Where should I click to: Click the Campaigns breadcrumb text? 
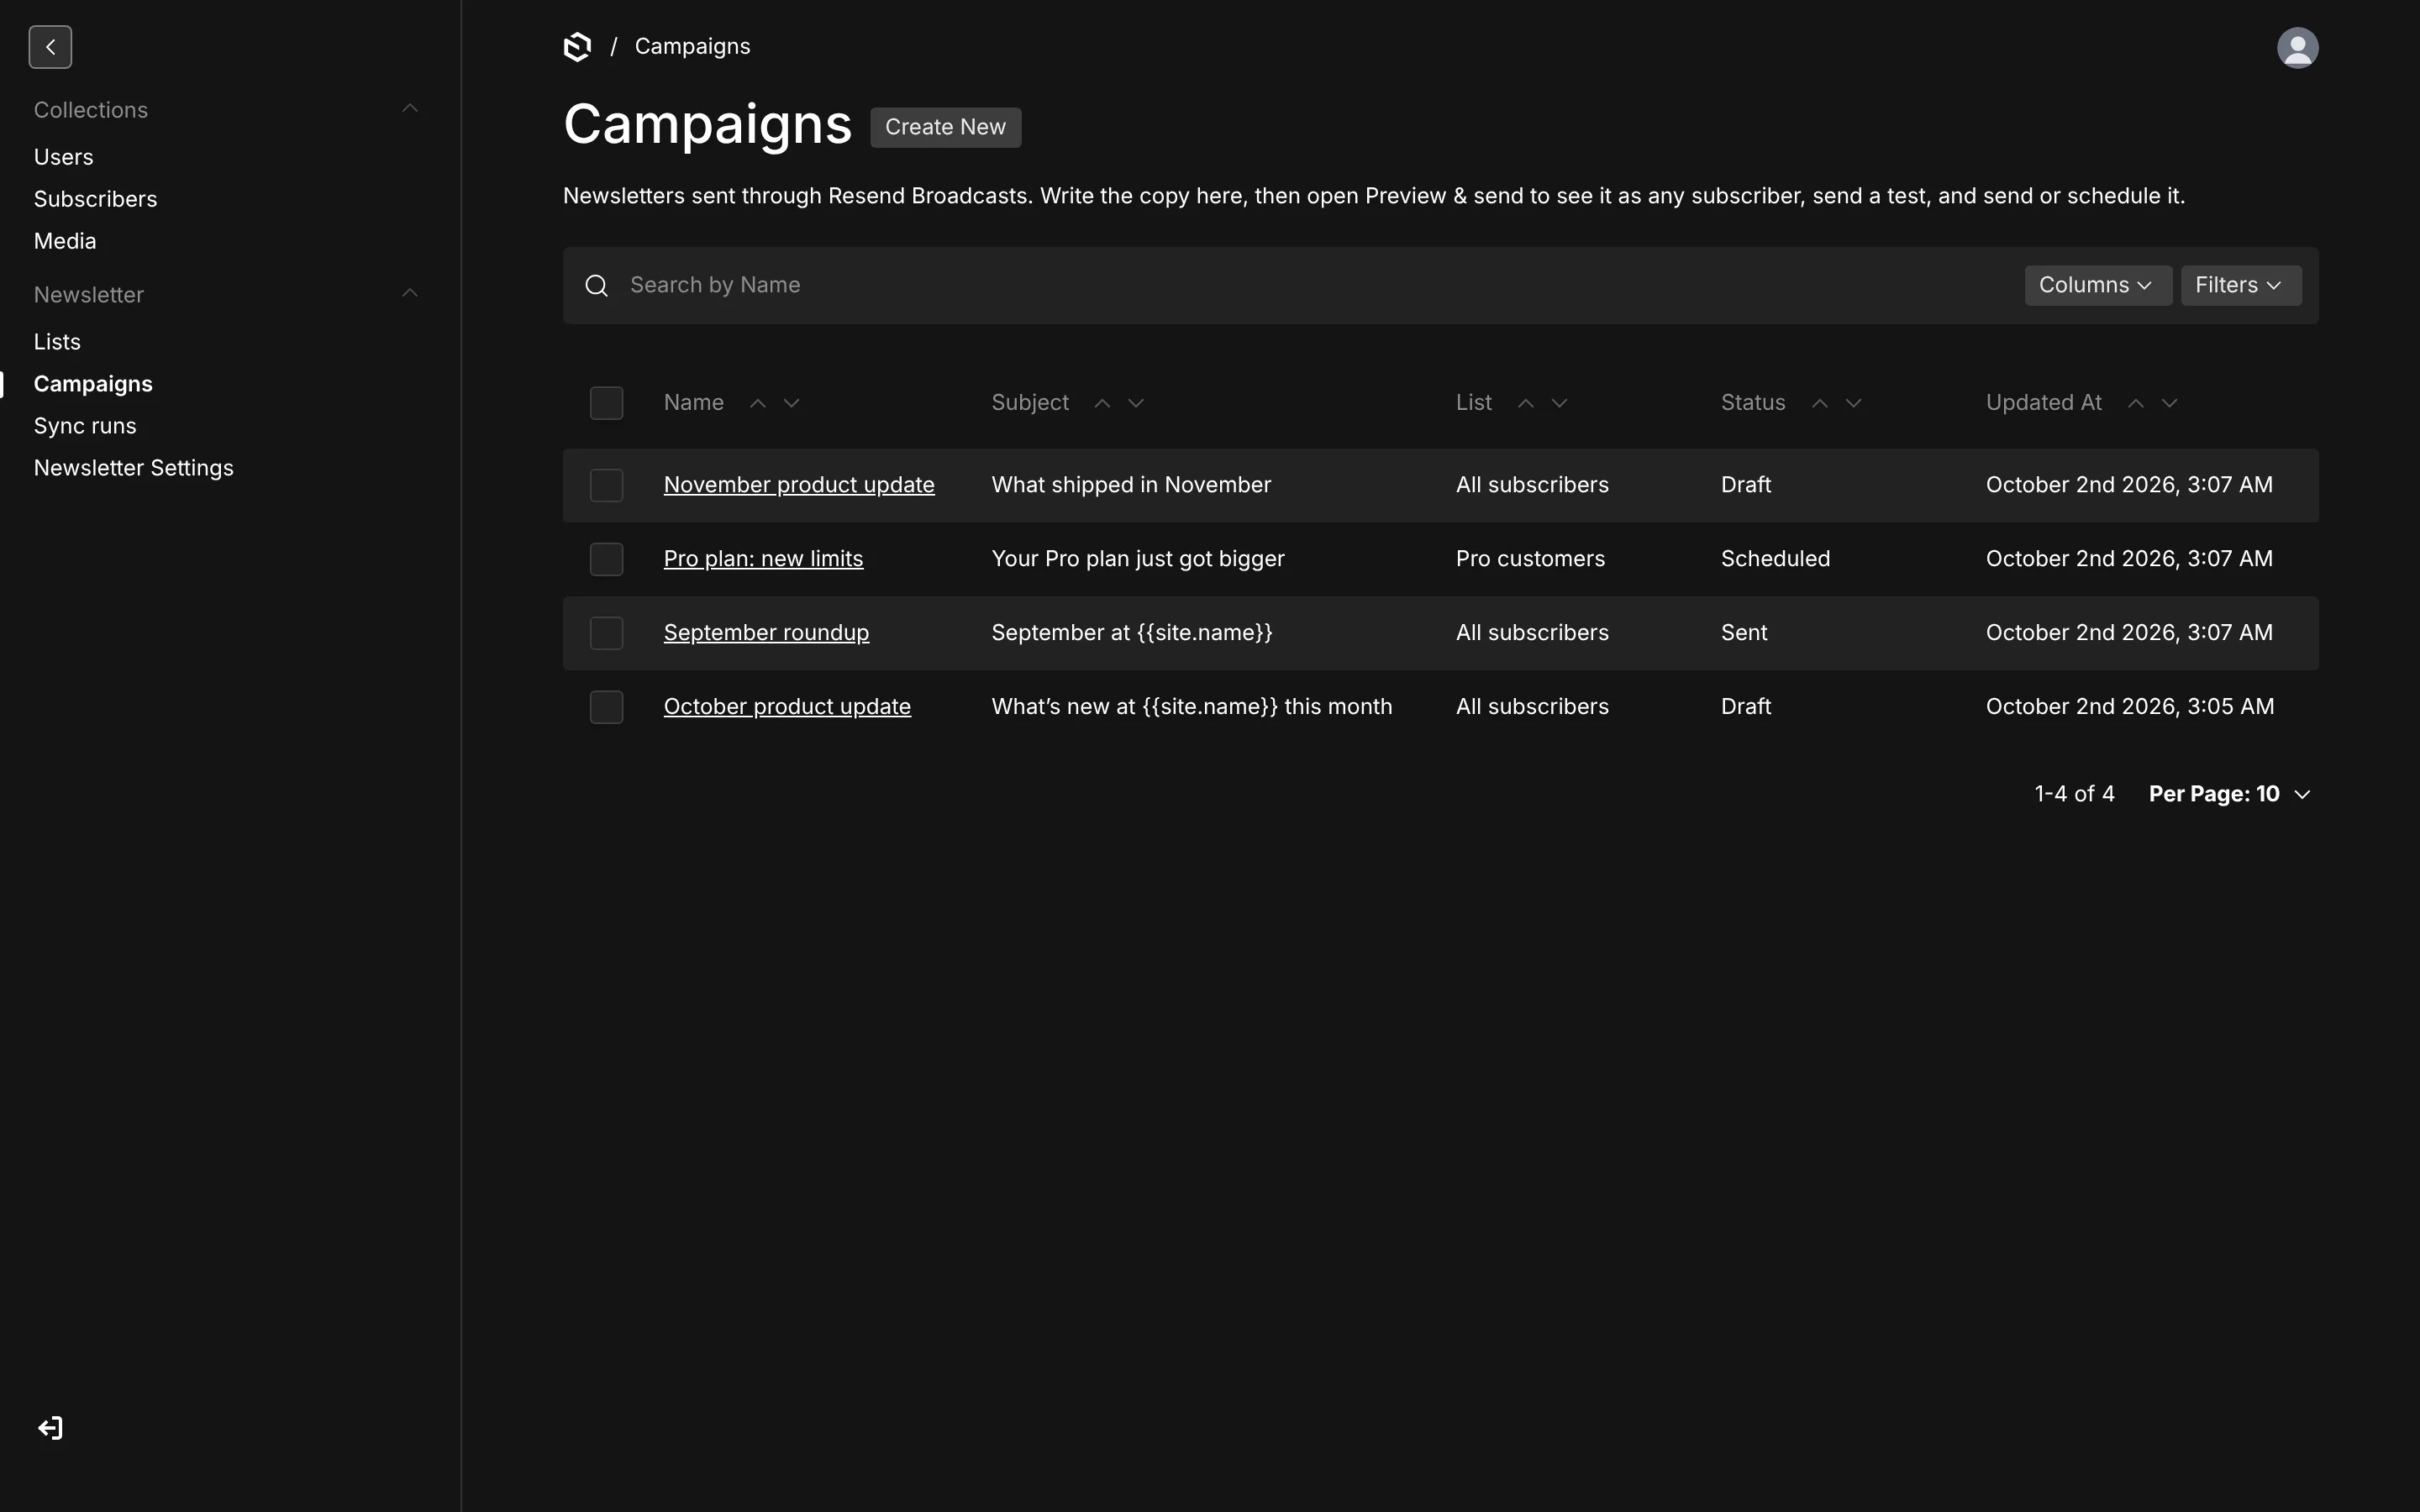[692, 46]
